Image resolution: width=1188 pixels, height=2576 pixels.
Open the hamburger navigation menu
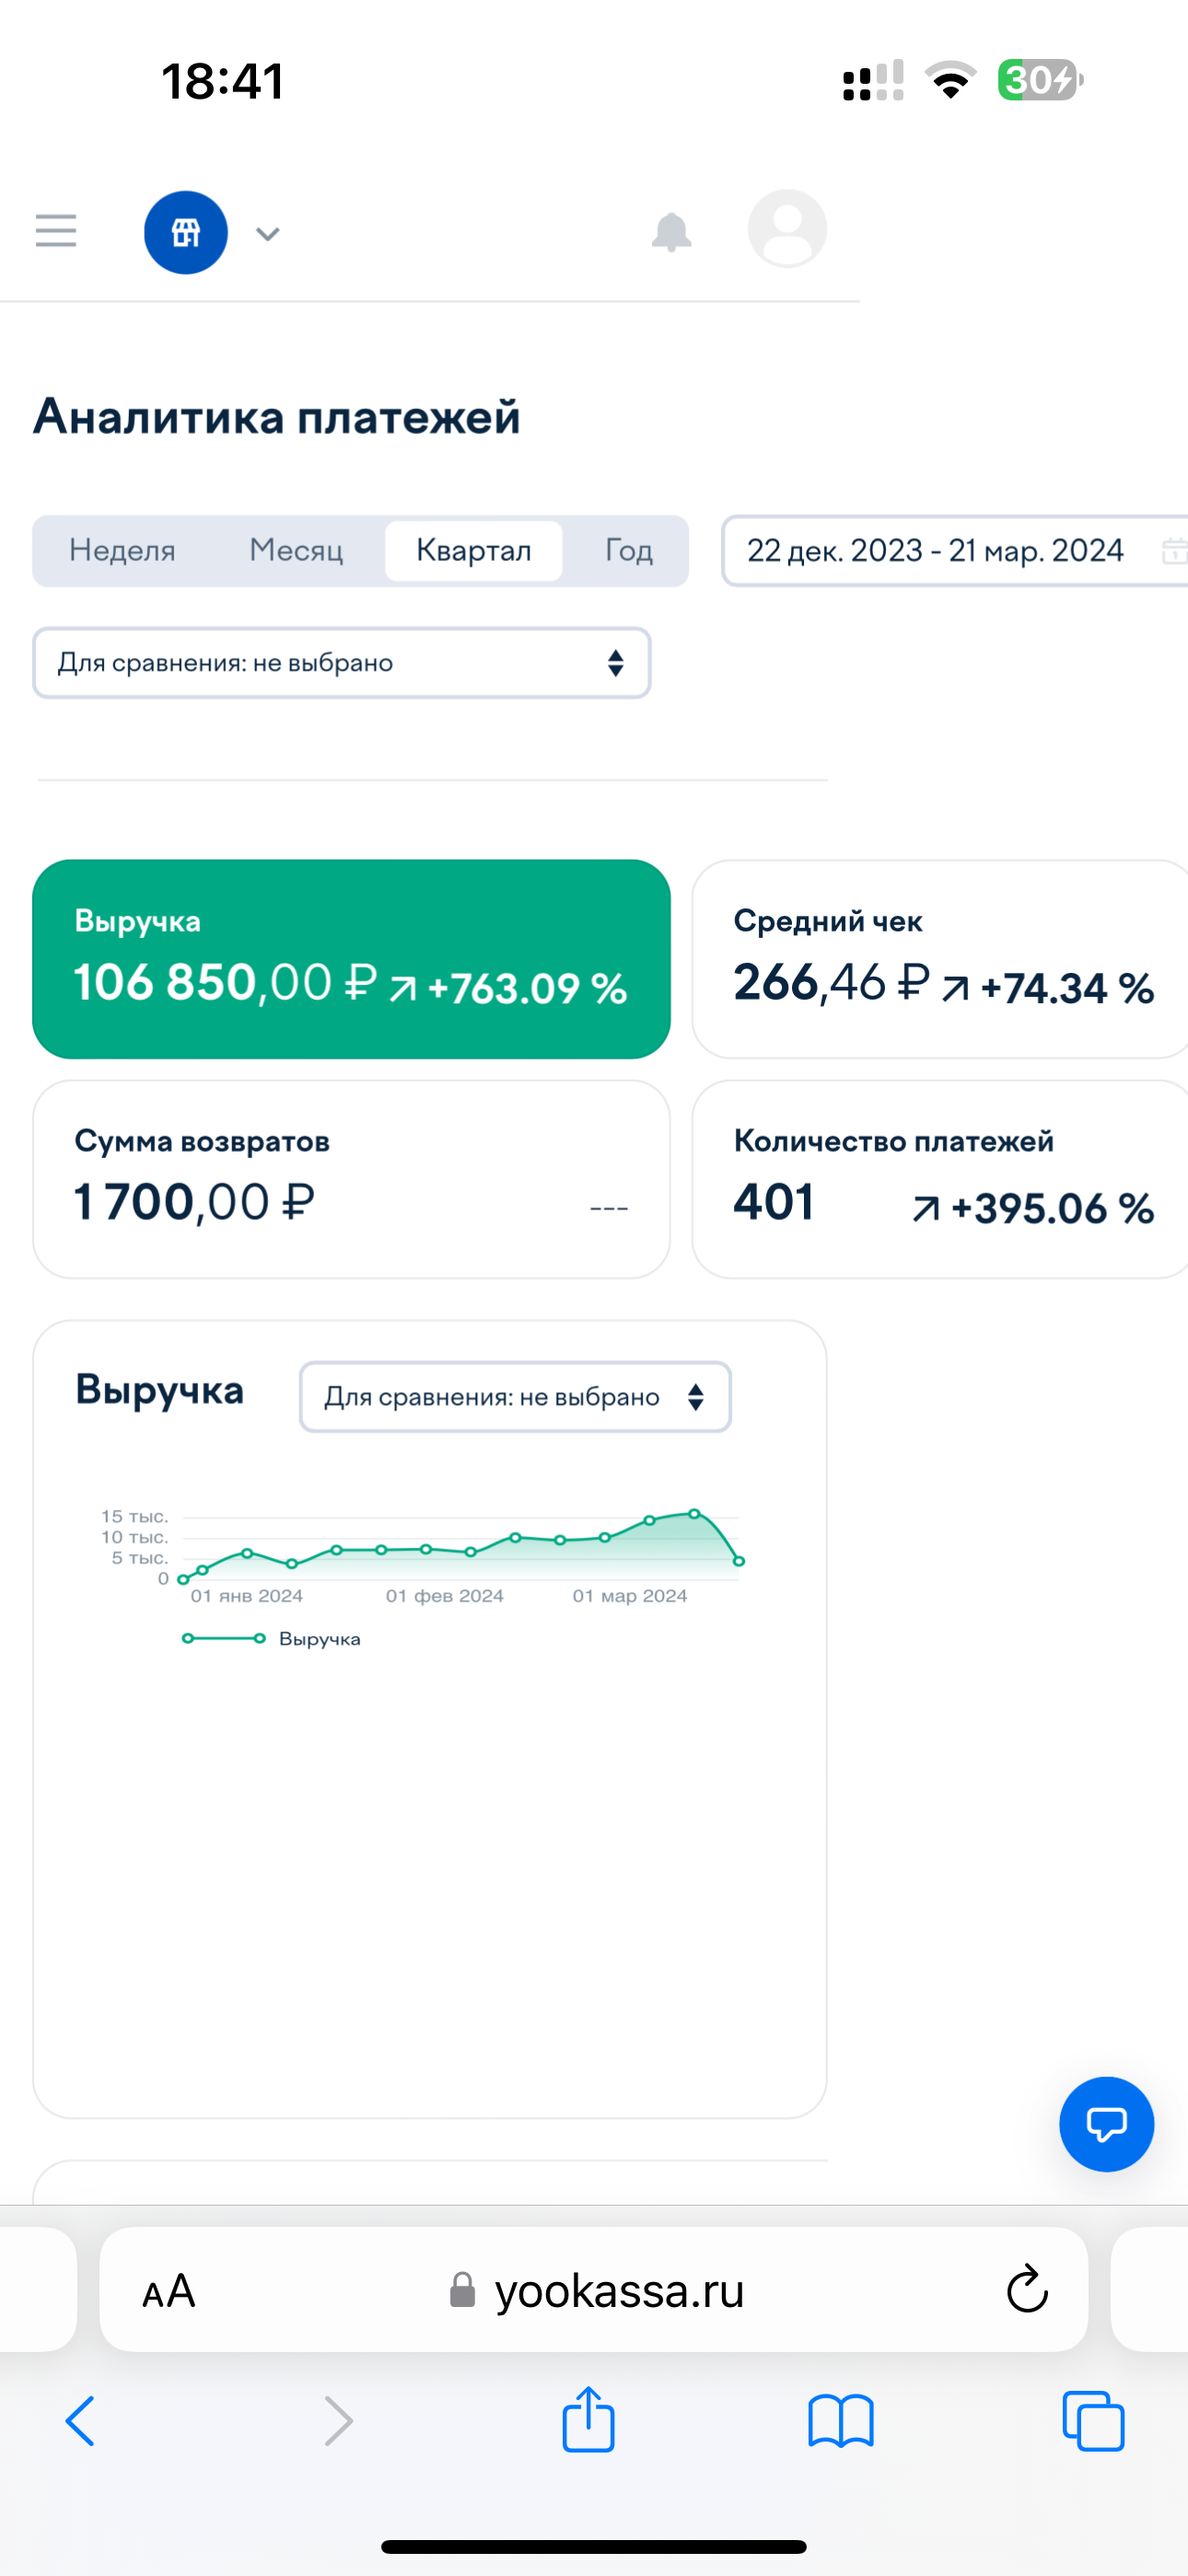click(x=56, y=231)
